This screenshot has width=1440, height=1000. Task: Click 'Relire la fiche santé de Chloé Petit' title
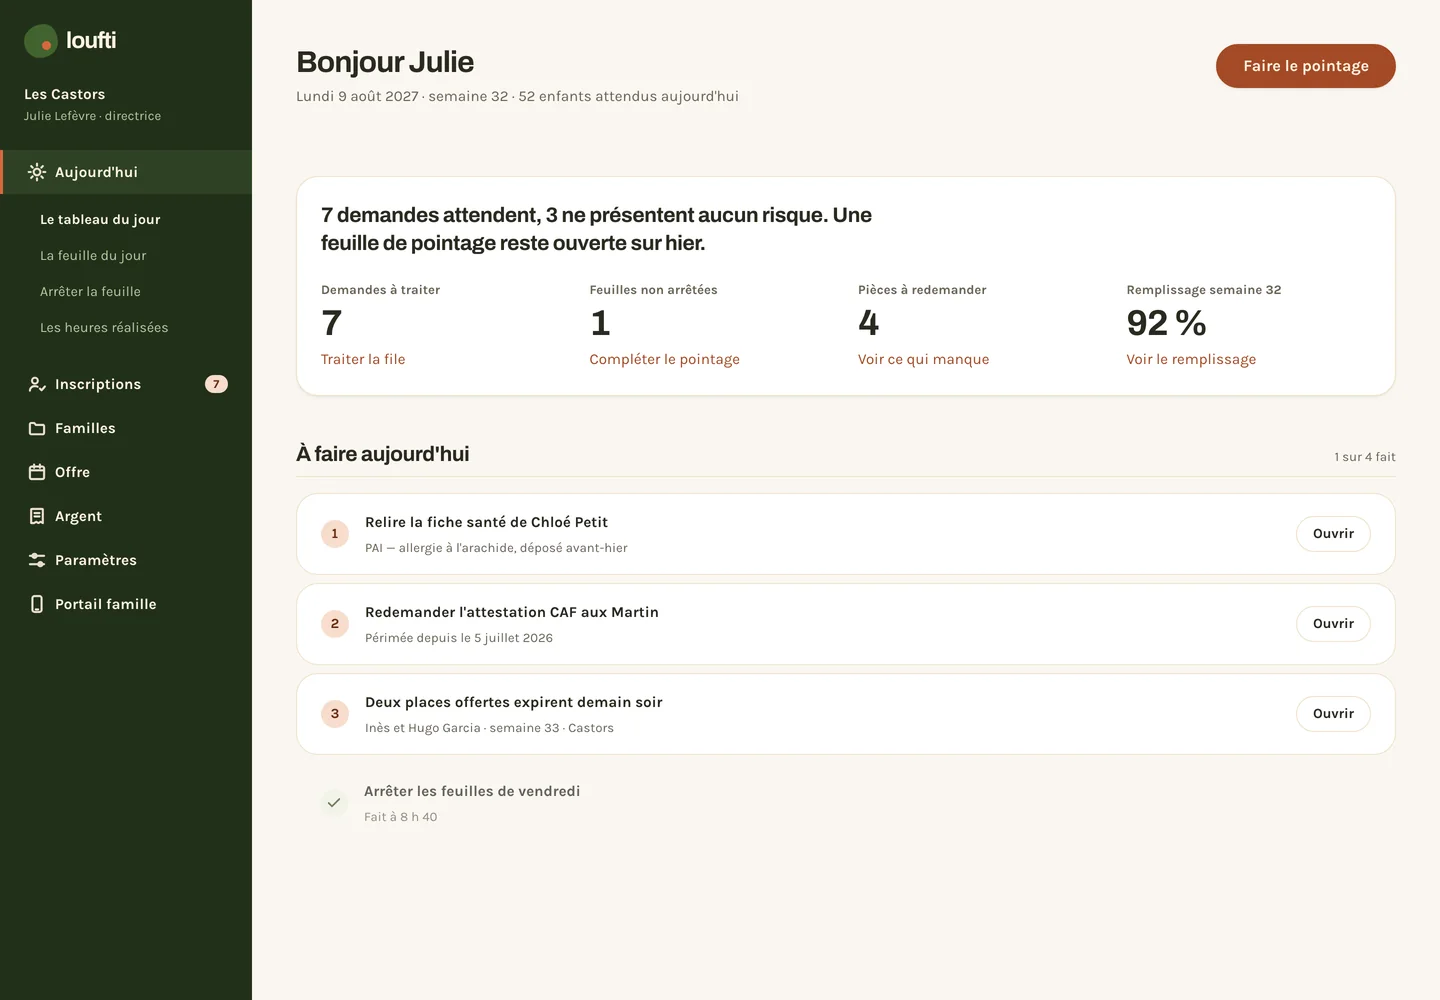click(486, 522)
